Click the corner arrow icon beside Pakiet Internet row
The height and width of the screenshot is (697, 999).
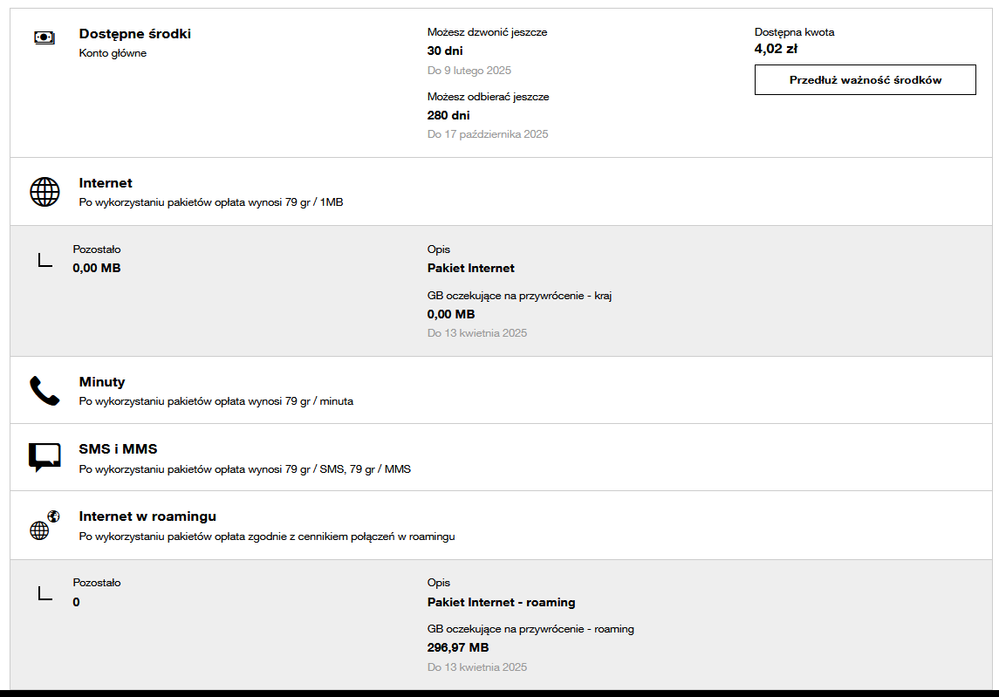pyautogui.click(x=45, y=260)
